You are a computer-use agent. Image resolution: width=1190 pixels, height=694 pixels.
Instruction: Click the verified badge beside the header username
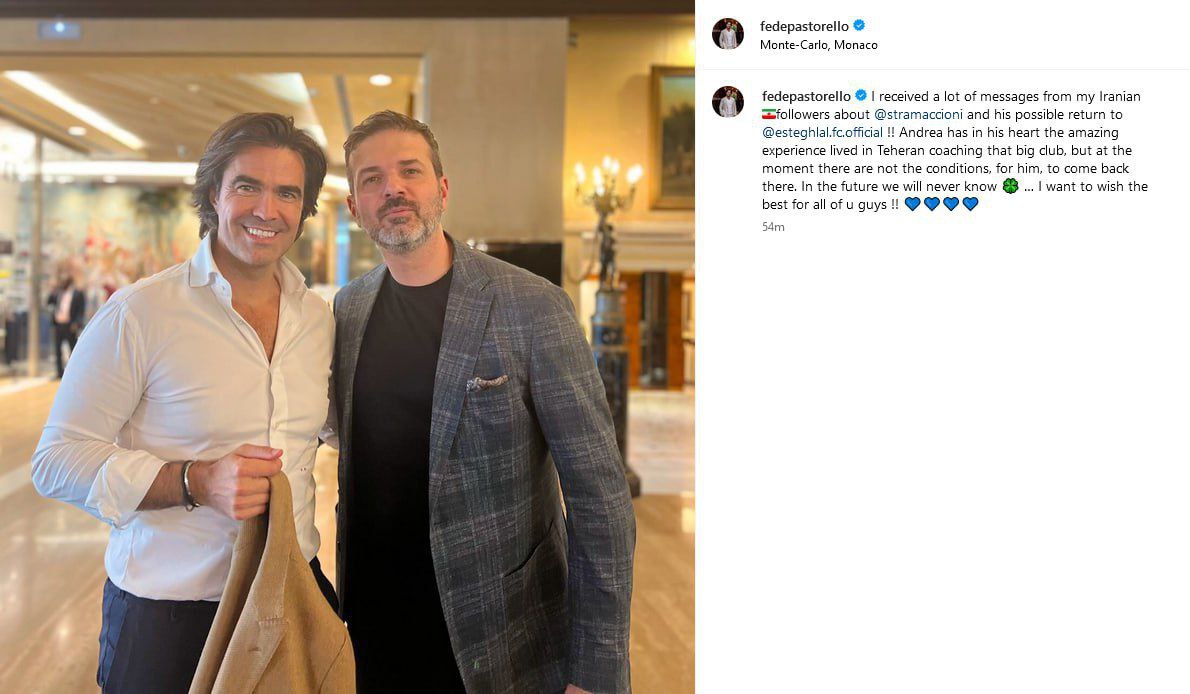click(x=859, y=26)
